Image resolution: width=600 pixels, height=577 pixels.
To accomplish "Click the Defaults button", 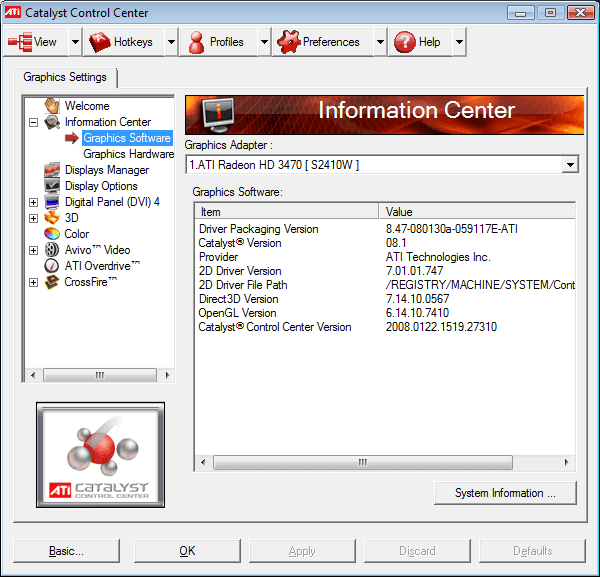I will (532, 551).
